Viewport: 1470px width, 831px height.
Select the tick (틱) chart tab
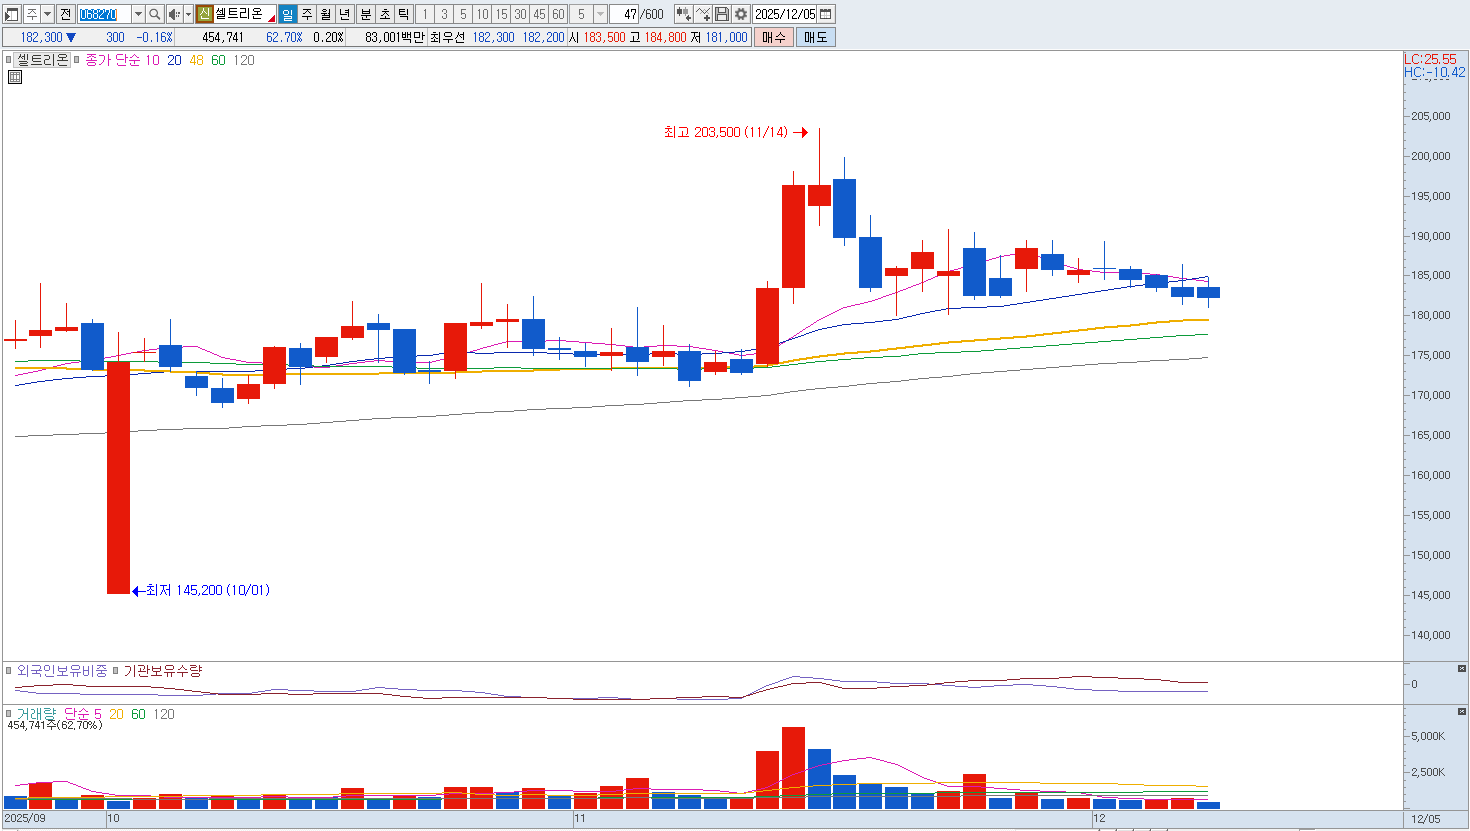(x=403, y=14)
